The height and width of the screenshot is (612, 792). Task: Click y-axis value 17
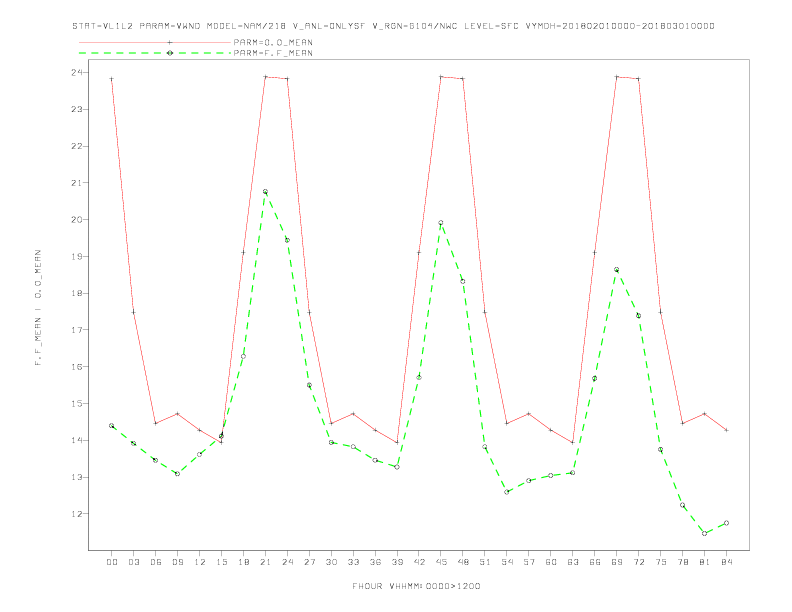click(77, 330)
